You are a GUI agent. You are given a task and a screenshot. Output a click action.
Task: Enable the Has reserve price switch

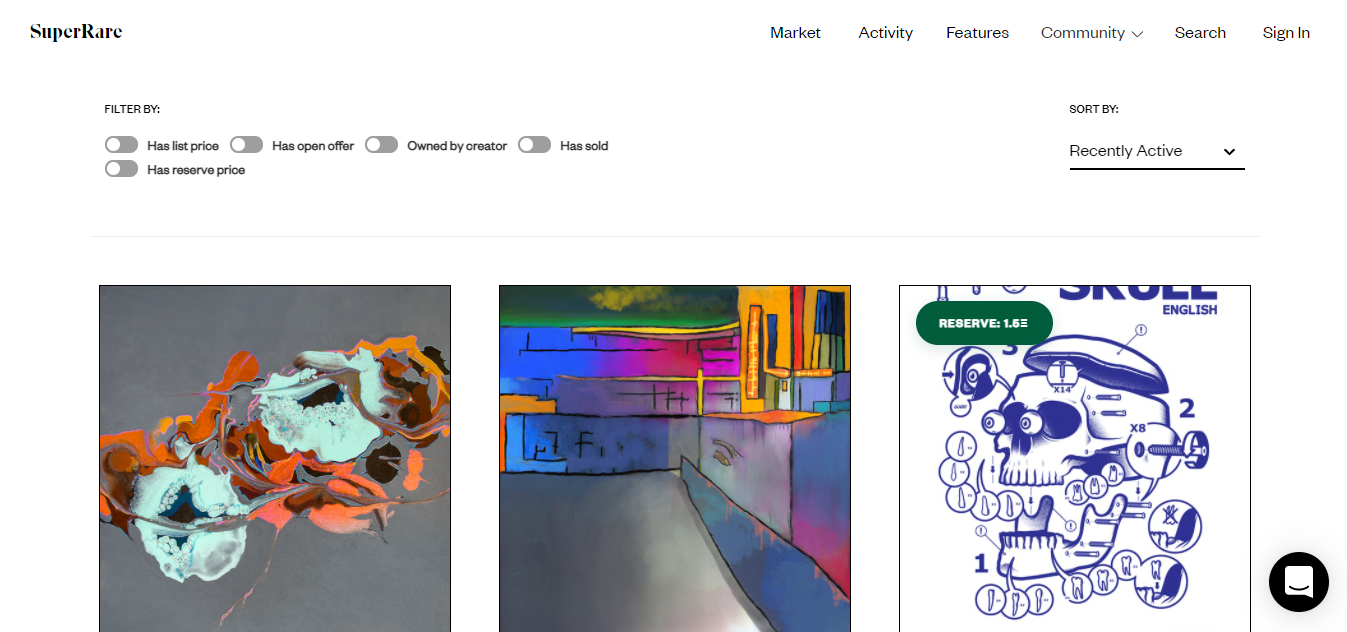[122, 169]
